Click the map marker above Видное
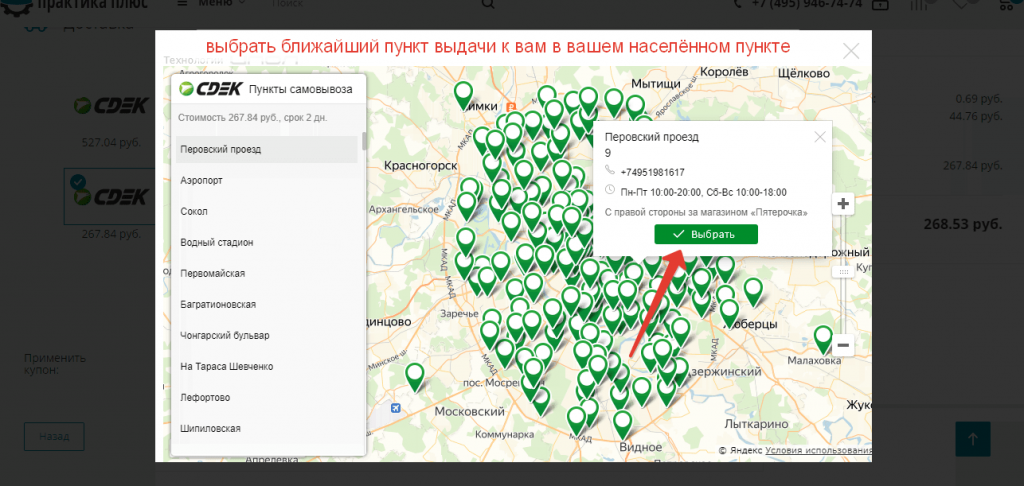Screen dimensions: 1024x486 [623, 424]
